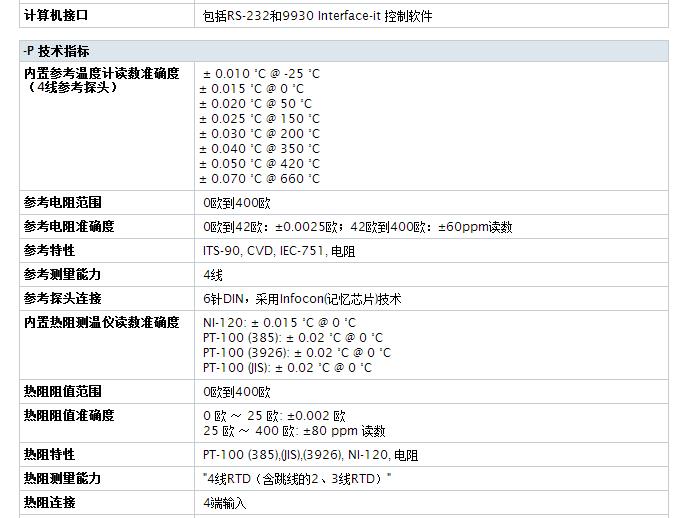Viewport: 687px width, 518px height.
Task: Click the 内置热阻测温仪读数准确度 label
Action: pos(101,323)
